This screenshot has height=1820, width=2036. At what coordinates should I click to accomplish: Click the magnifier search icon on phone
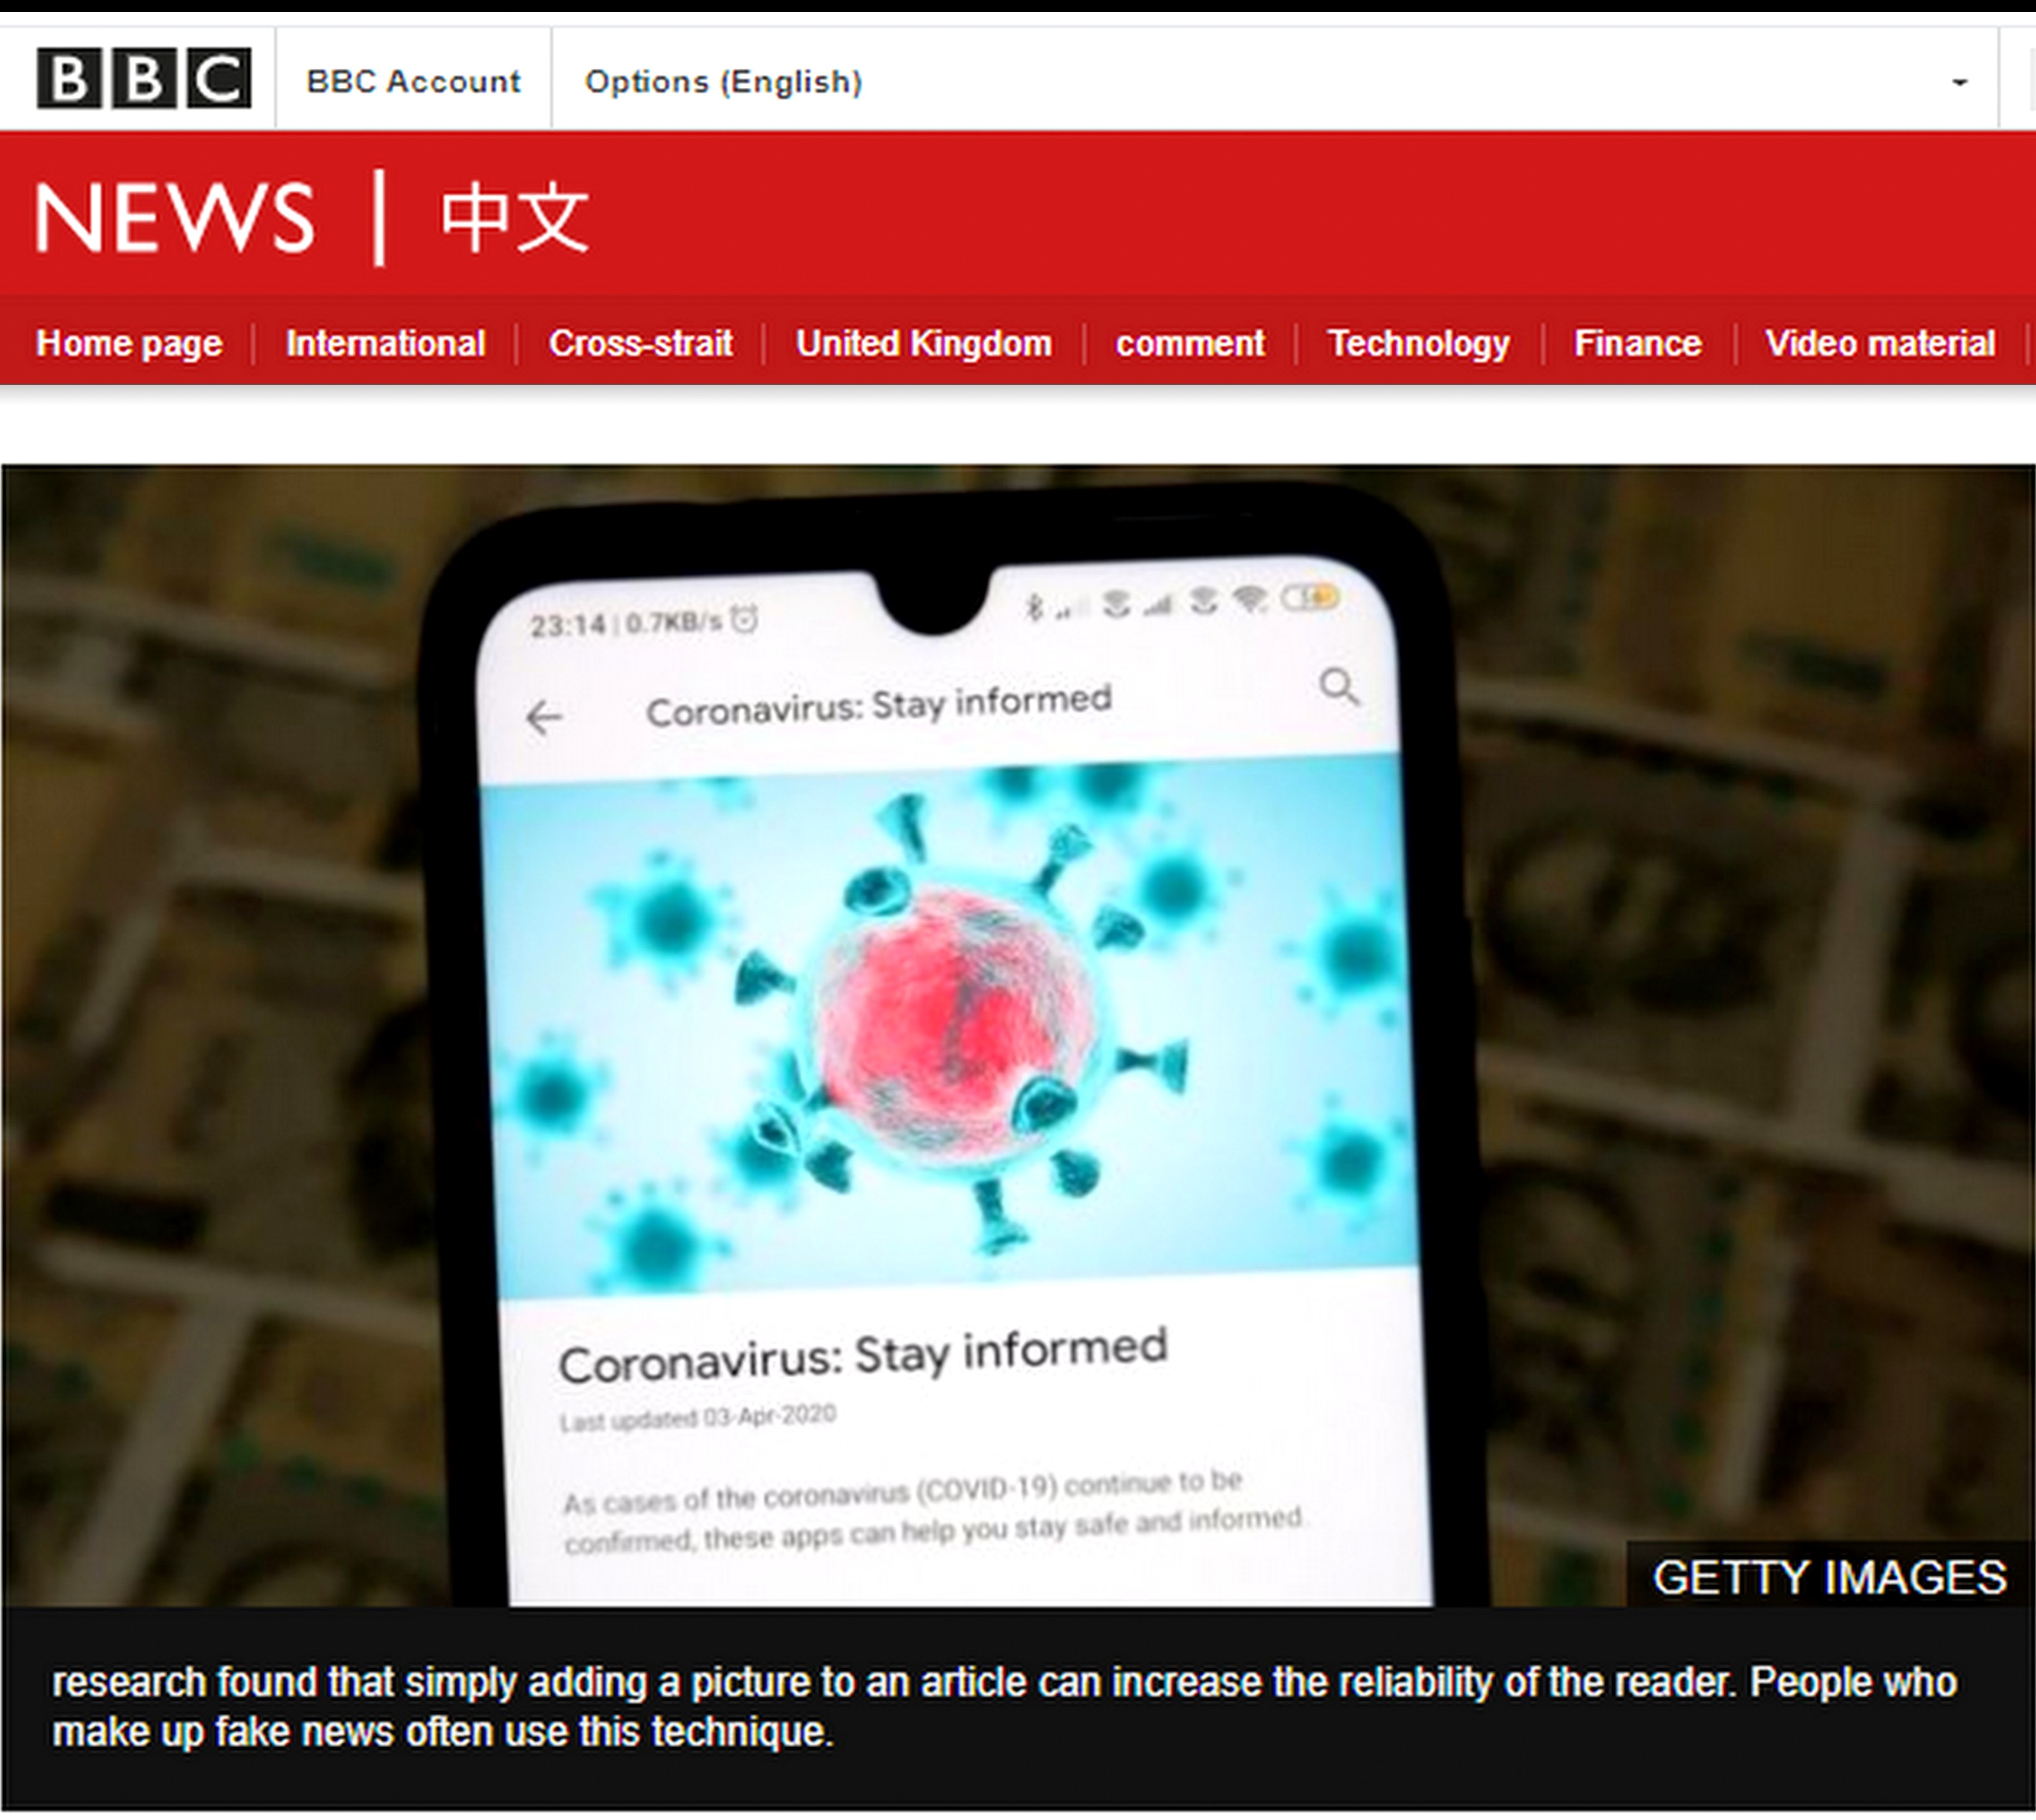tap(1339, 687)
